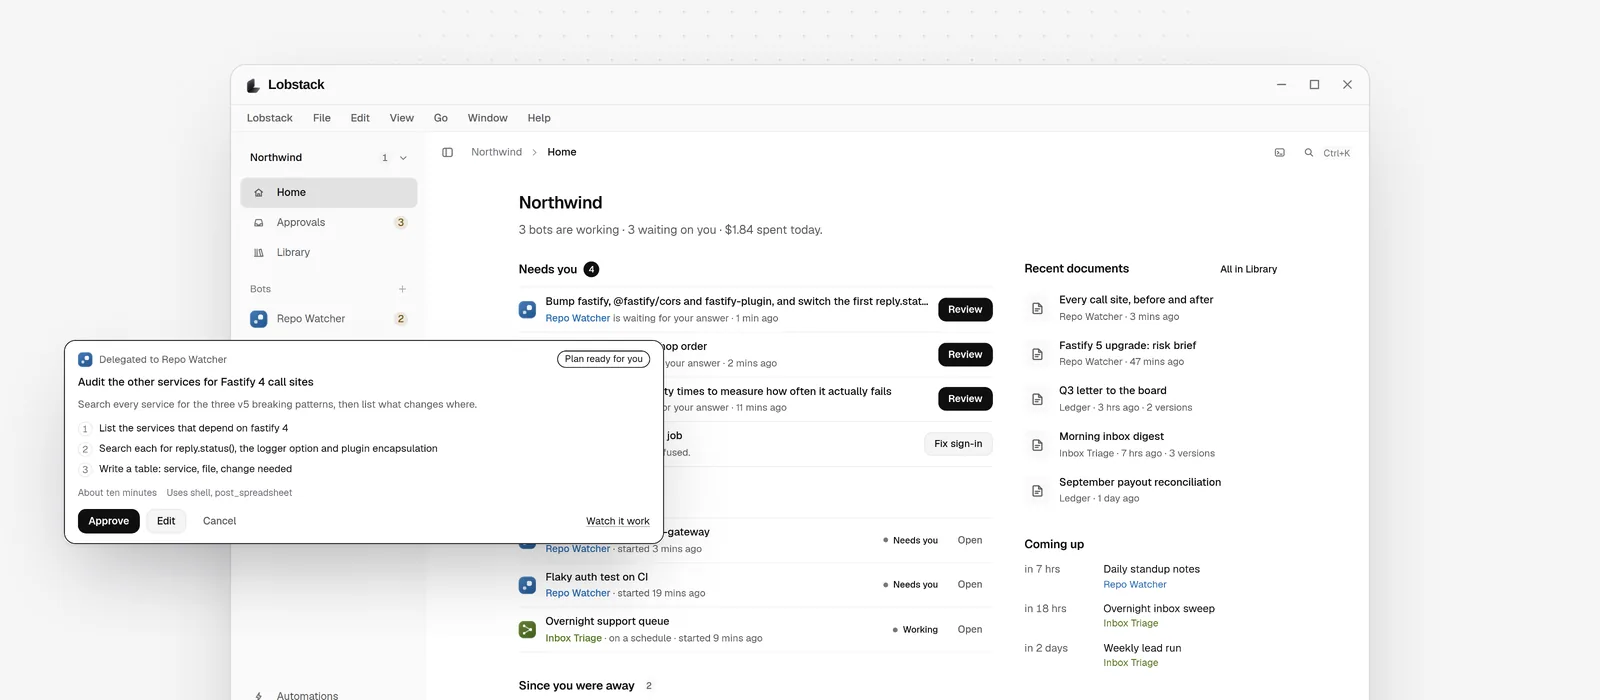Image resolution: width=1600 pixels, height=700 pixels.
Task: Open the Lobstack menu
Action: pos(270,118)
